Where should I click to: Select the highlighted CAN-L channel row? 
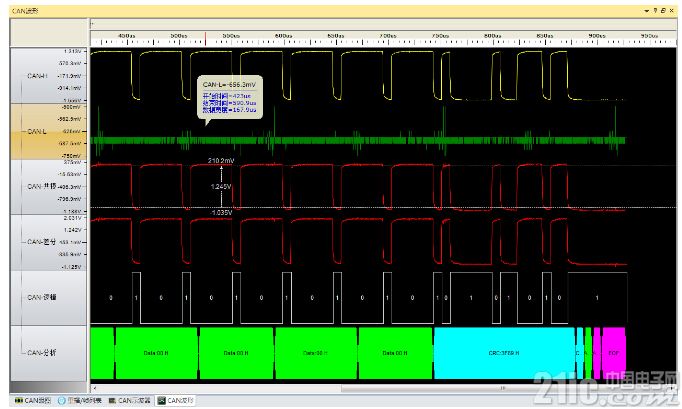[x=49, y=131]
